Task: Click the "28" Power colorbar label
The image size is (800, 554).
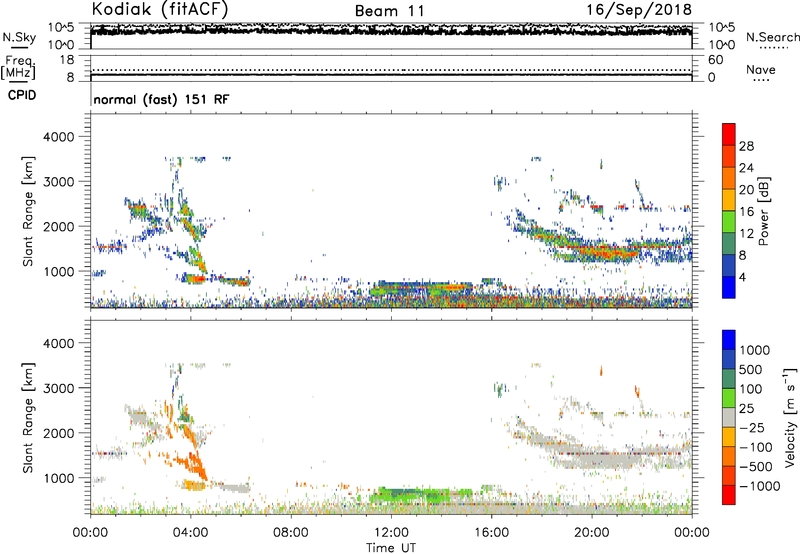Action: [746, 146]
